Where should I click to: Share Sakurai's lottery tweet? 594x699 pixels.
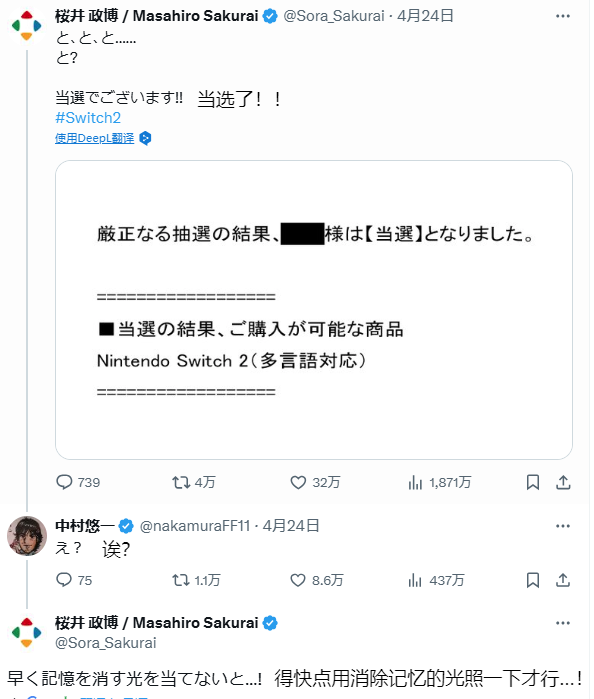tap(563, 482)
